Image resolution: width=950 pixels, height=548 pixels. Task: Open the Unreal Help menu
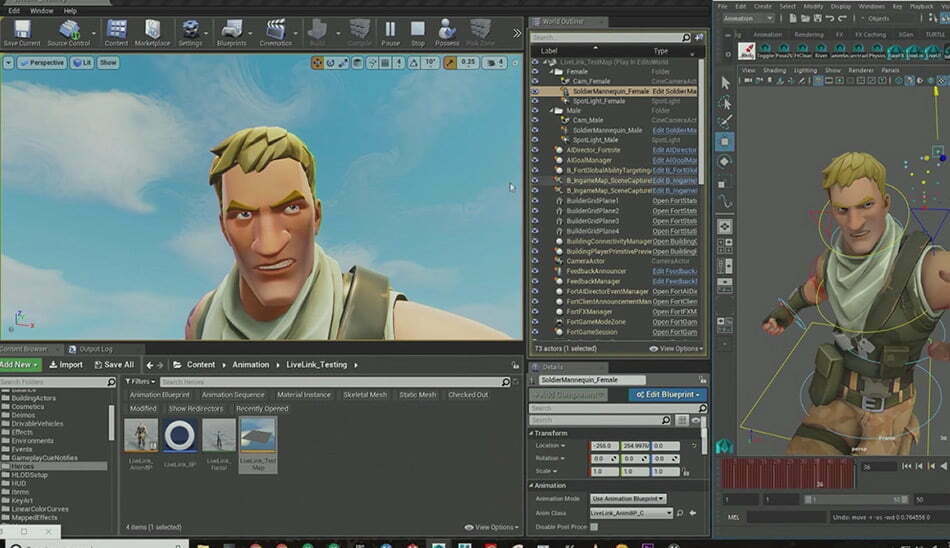pyautogui.click(x=70, y=11)
